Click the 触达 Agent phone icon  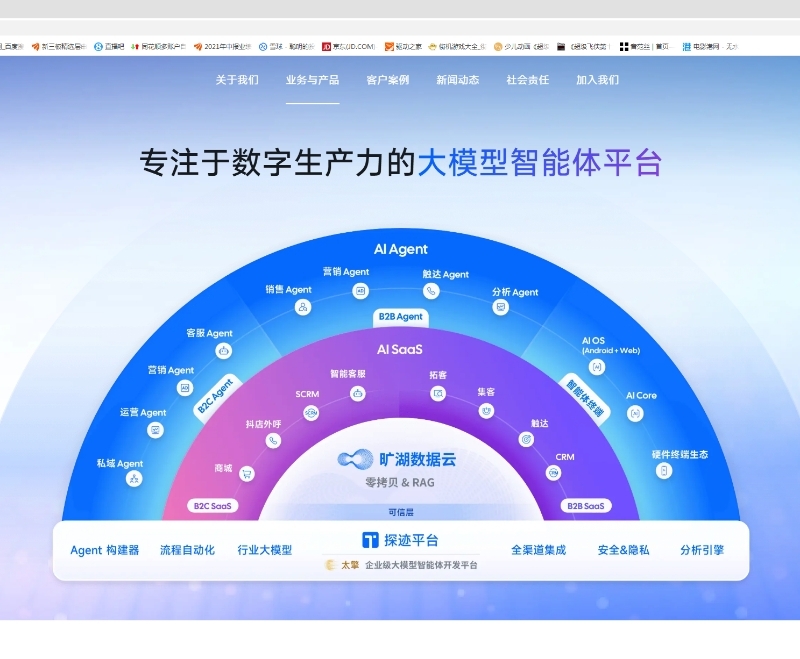431,291
